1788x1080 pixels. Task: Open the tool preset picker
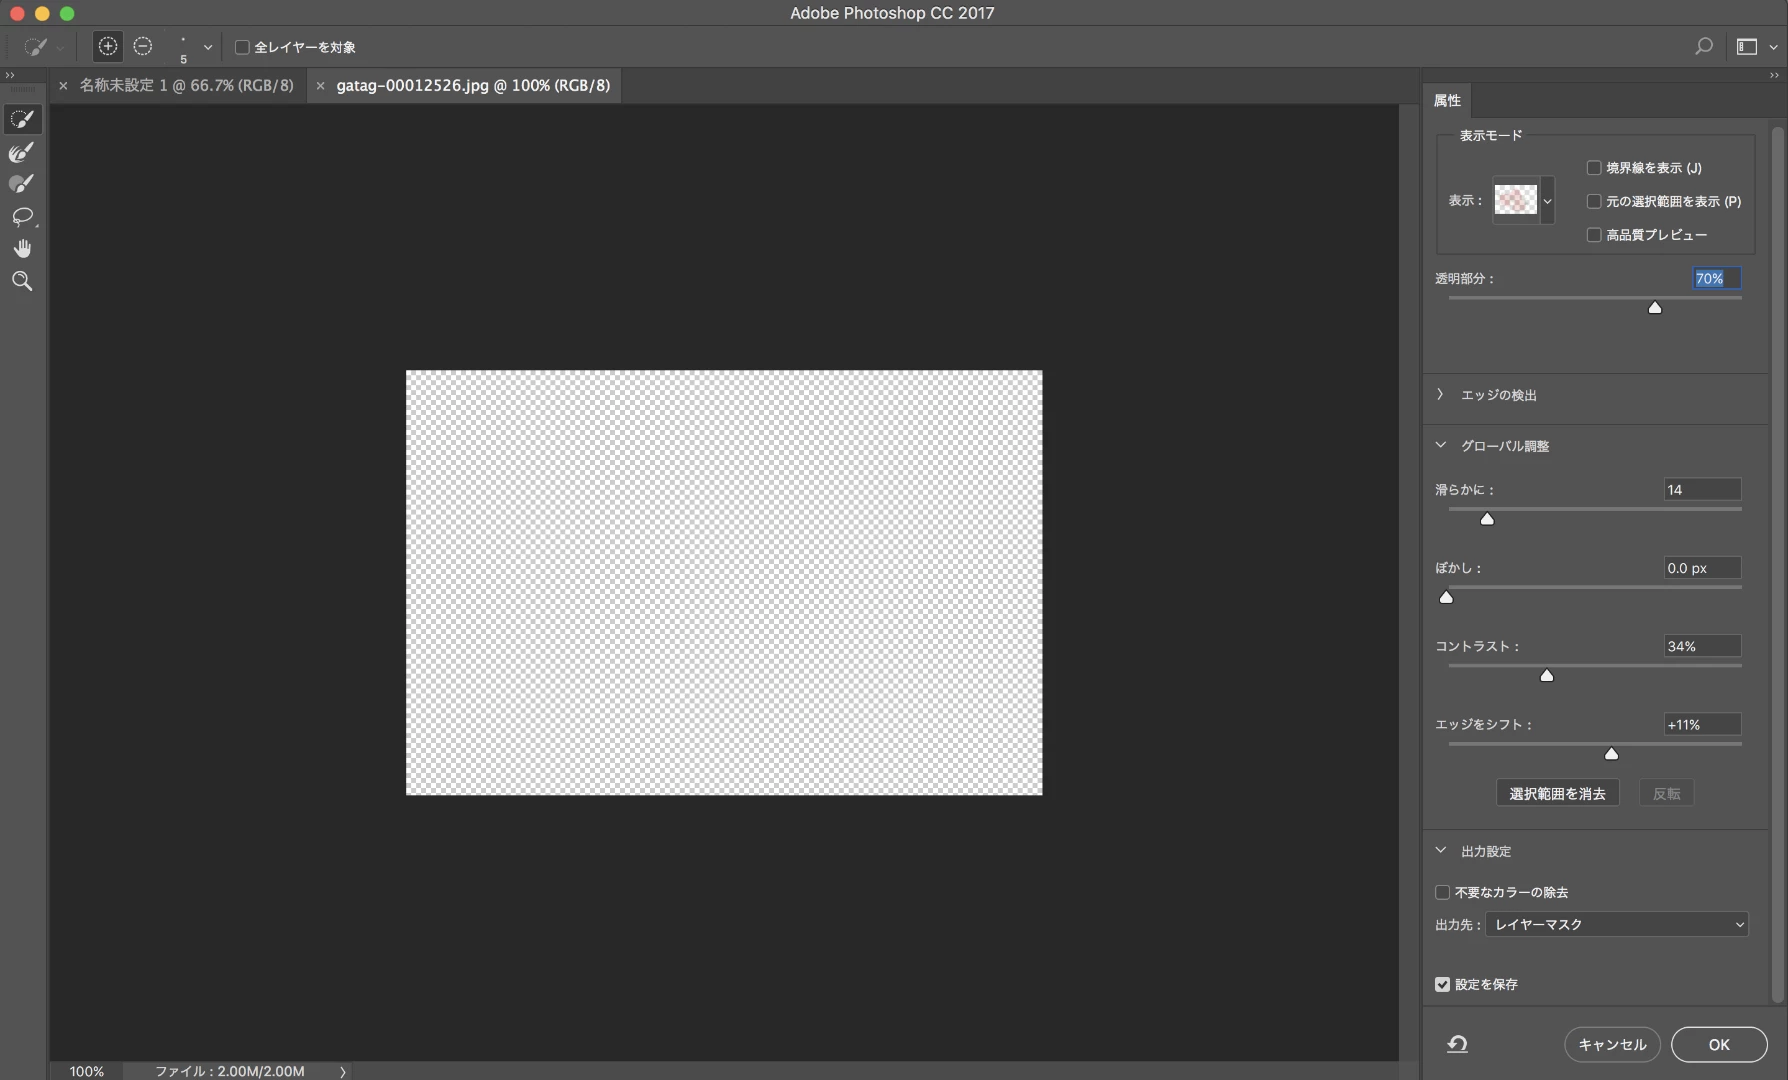click(42, 47)
